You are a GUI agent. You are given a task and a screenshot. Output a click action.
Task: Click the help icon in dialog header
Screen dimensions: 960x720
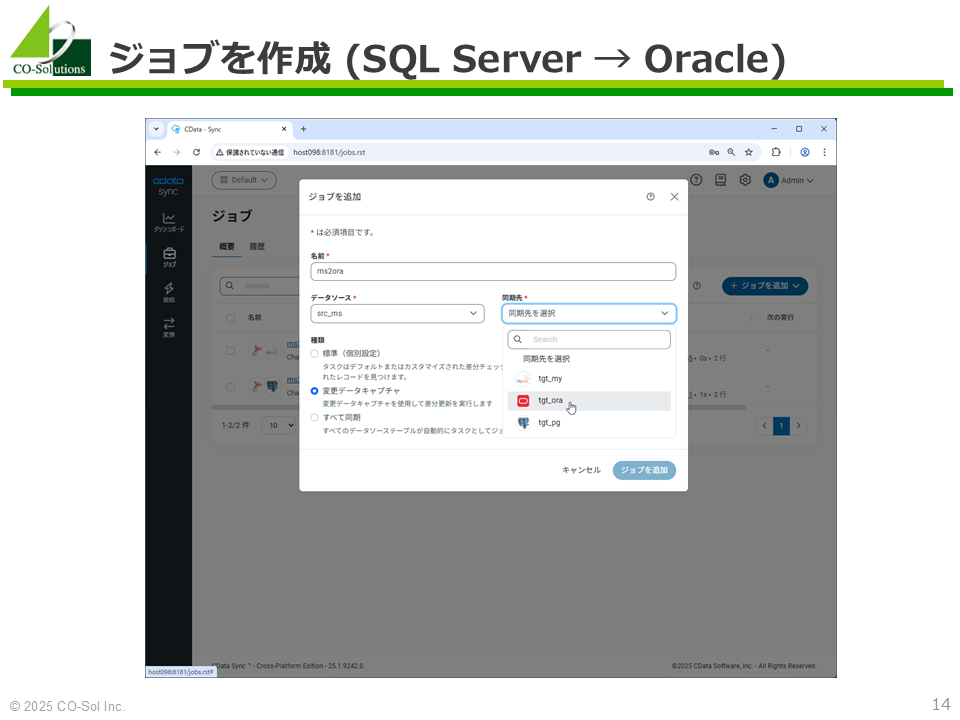650,197
